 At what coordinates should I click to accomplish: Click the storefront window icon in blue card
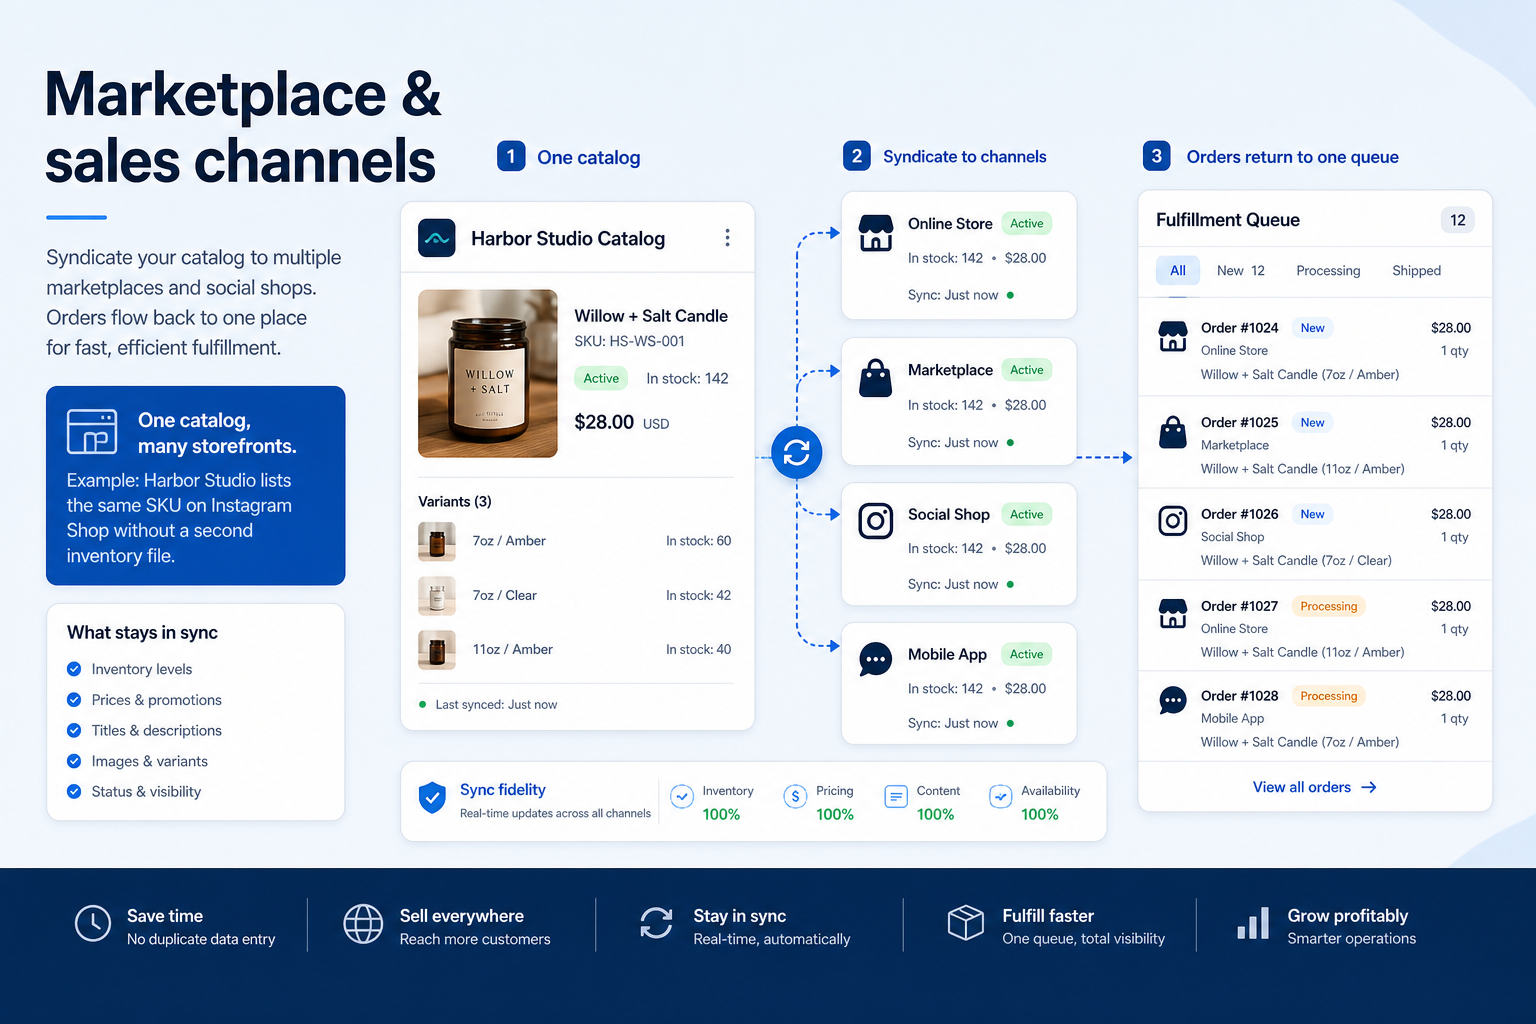pyautogui.click(x=92, y=431)
